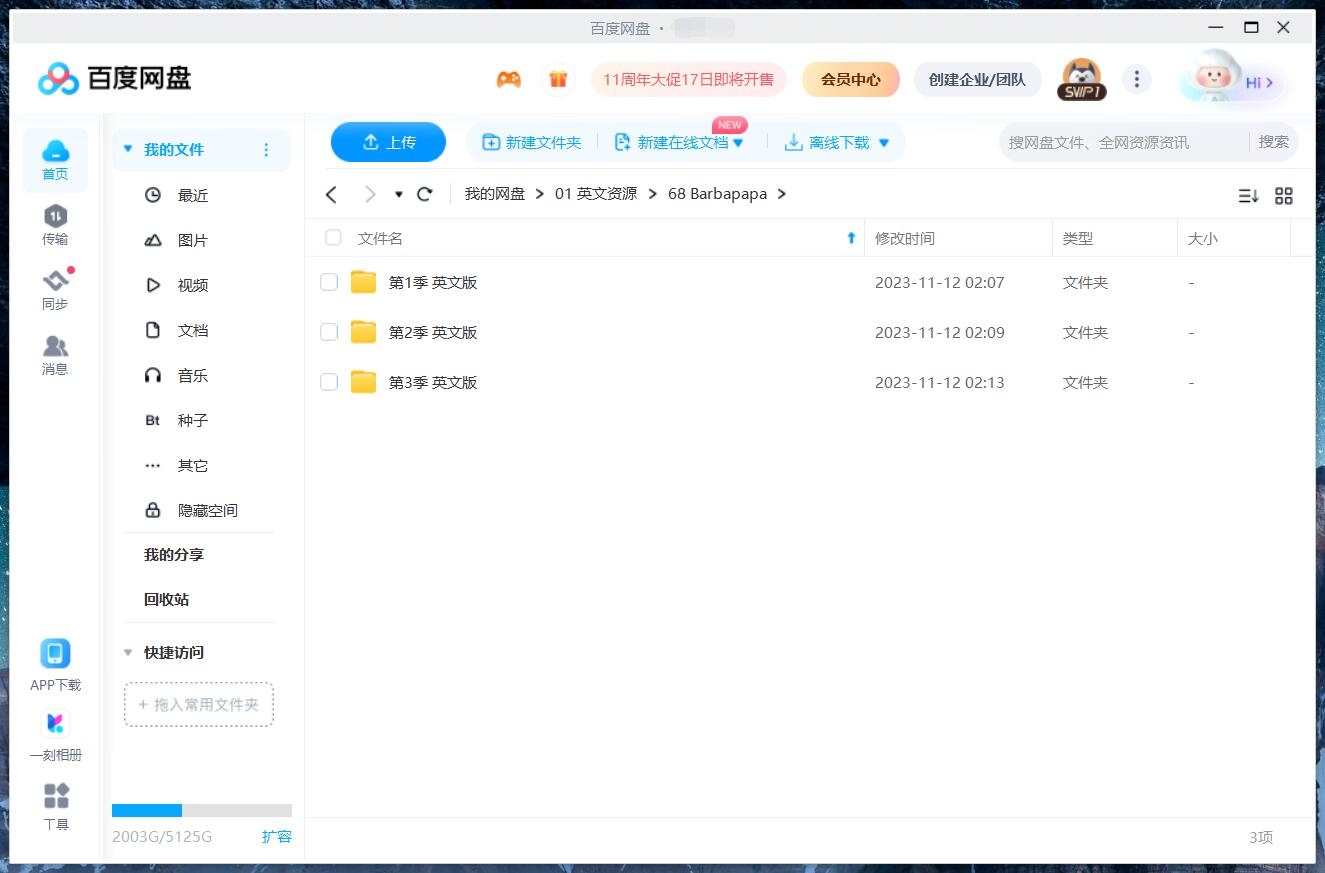Screen dimensions: 1325x873
Task: Click the 上传 upload button
Action: click(x=388, y=142)
